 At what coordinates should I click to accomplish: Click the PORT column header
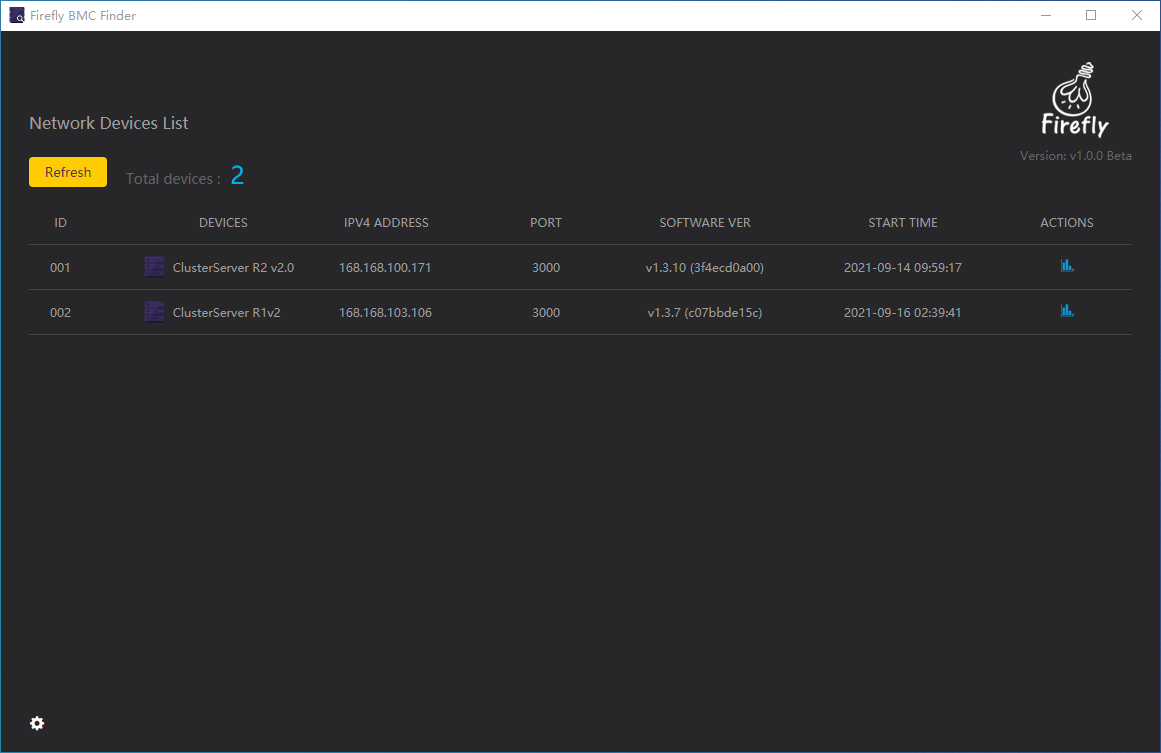tap(546, 222)
